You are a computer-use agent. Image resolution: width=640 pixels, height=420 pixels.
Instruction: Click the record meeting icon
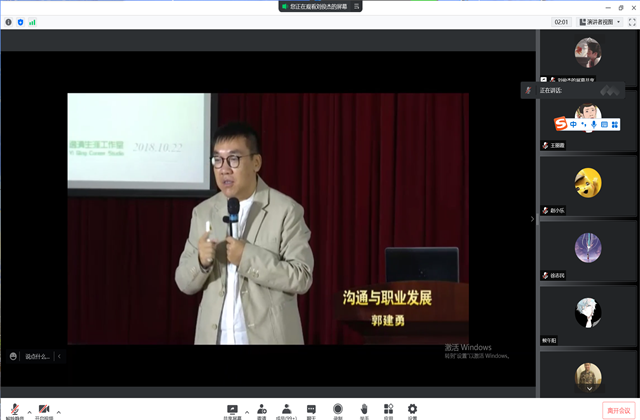tap(338, 408)
